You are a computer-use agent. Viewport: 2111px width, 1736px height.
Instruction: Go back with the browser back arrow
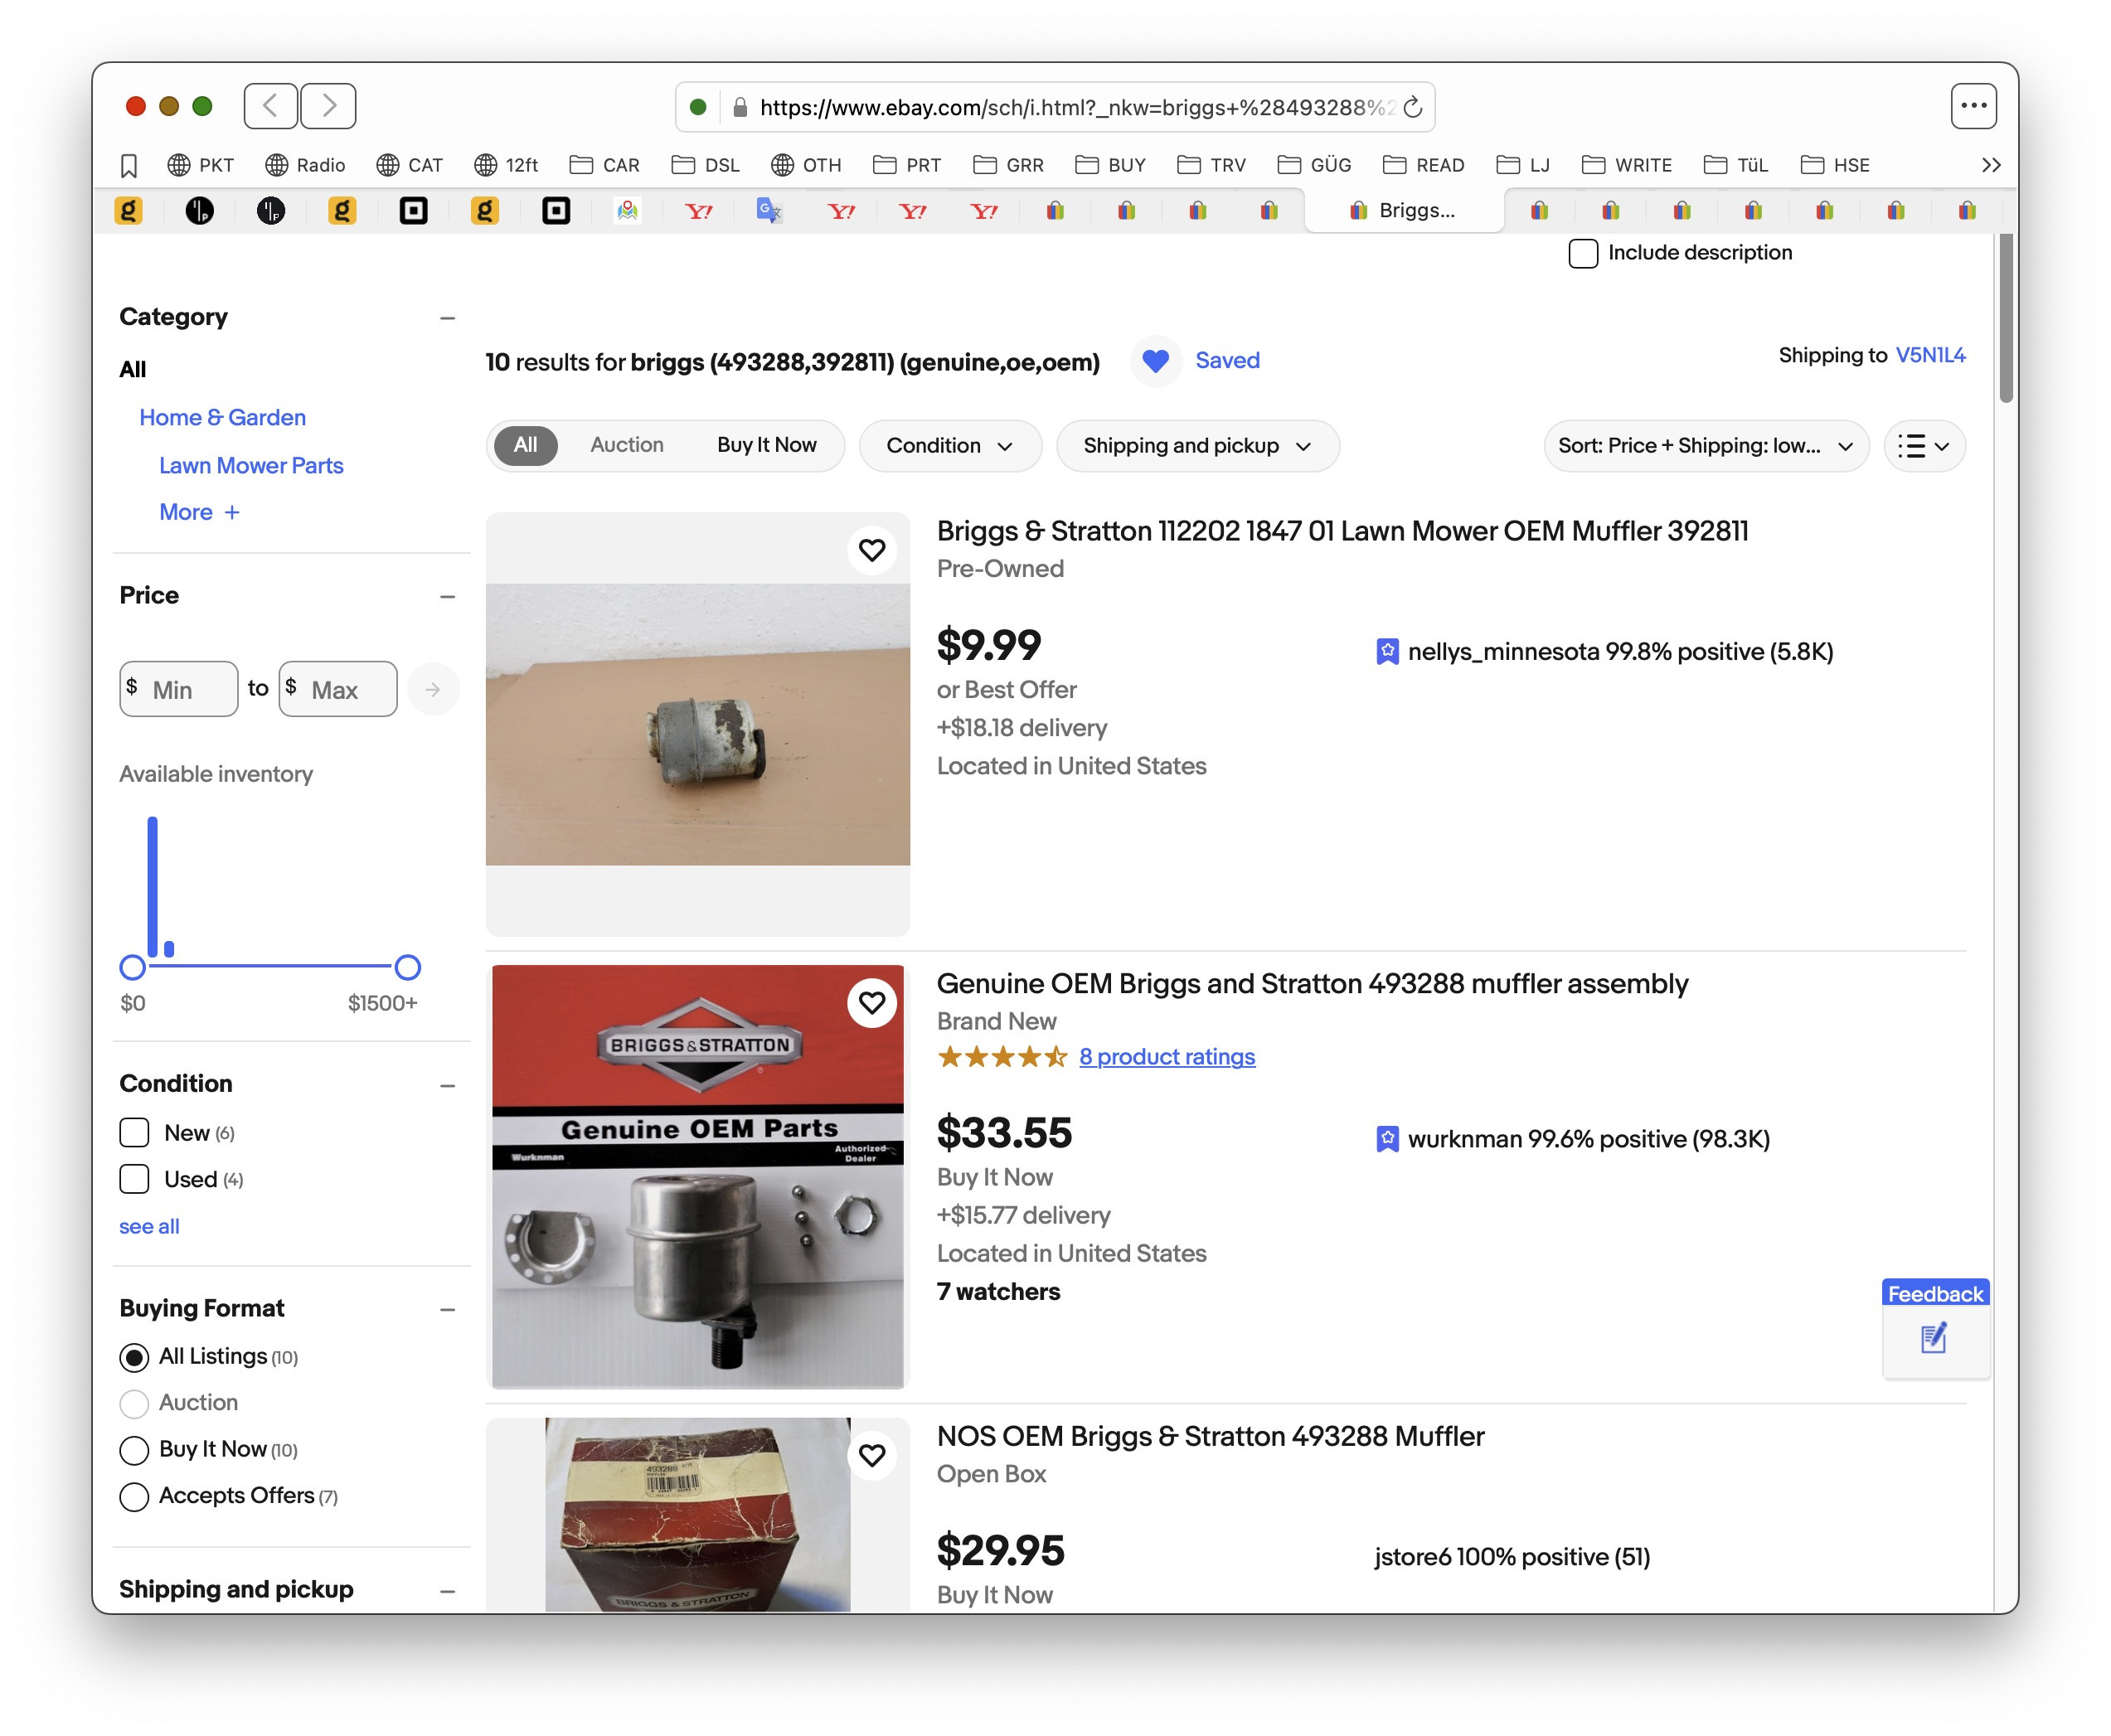[270, 106]
